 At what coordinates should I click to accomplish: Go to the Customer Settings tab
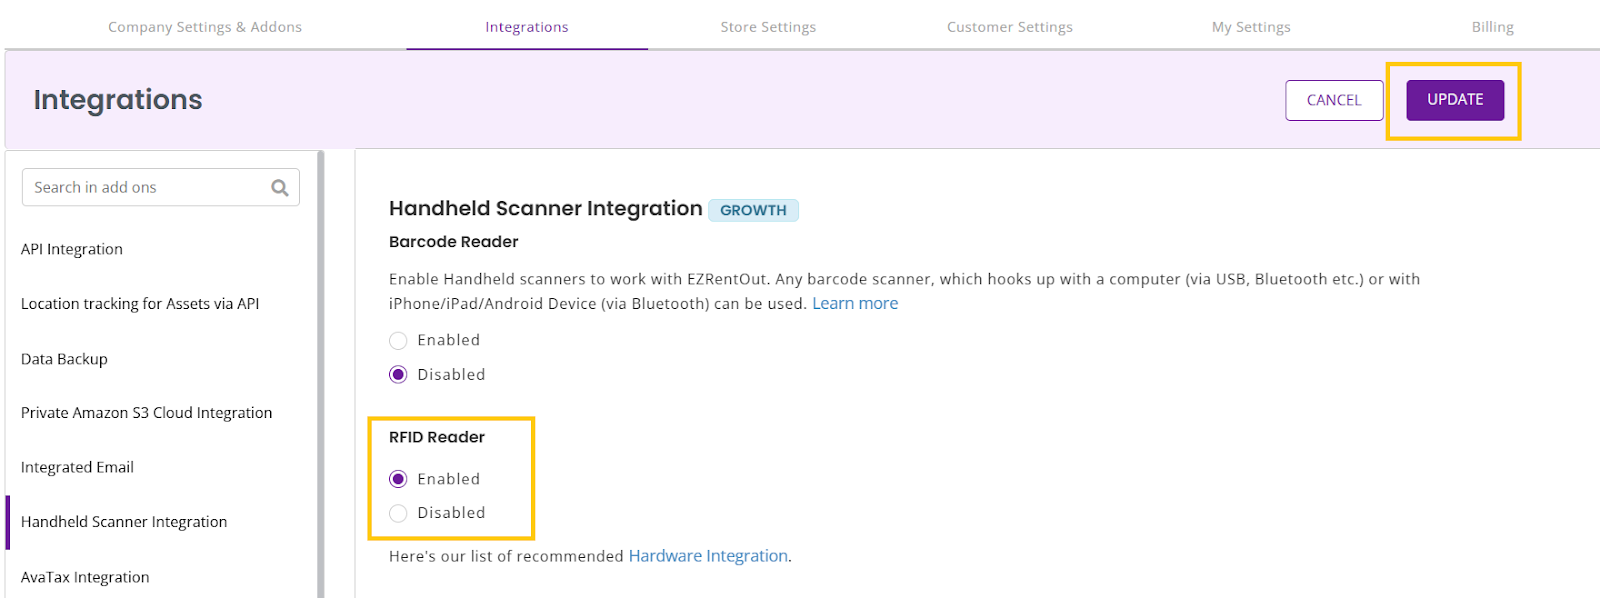1010,27
